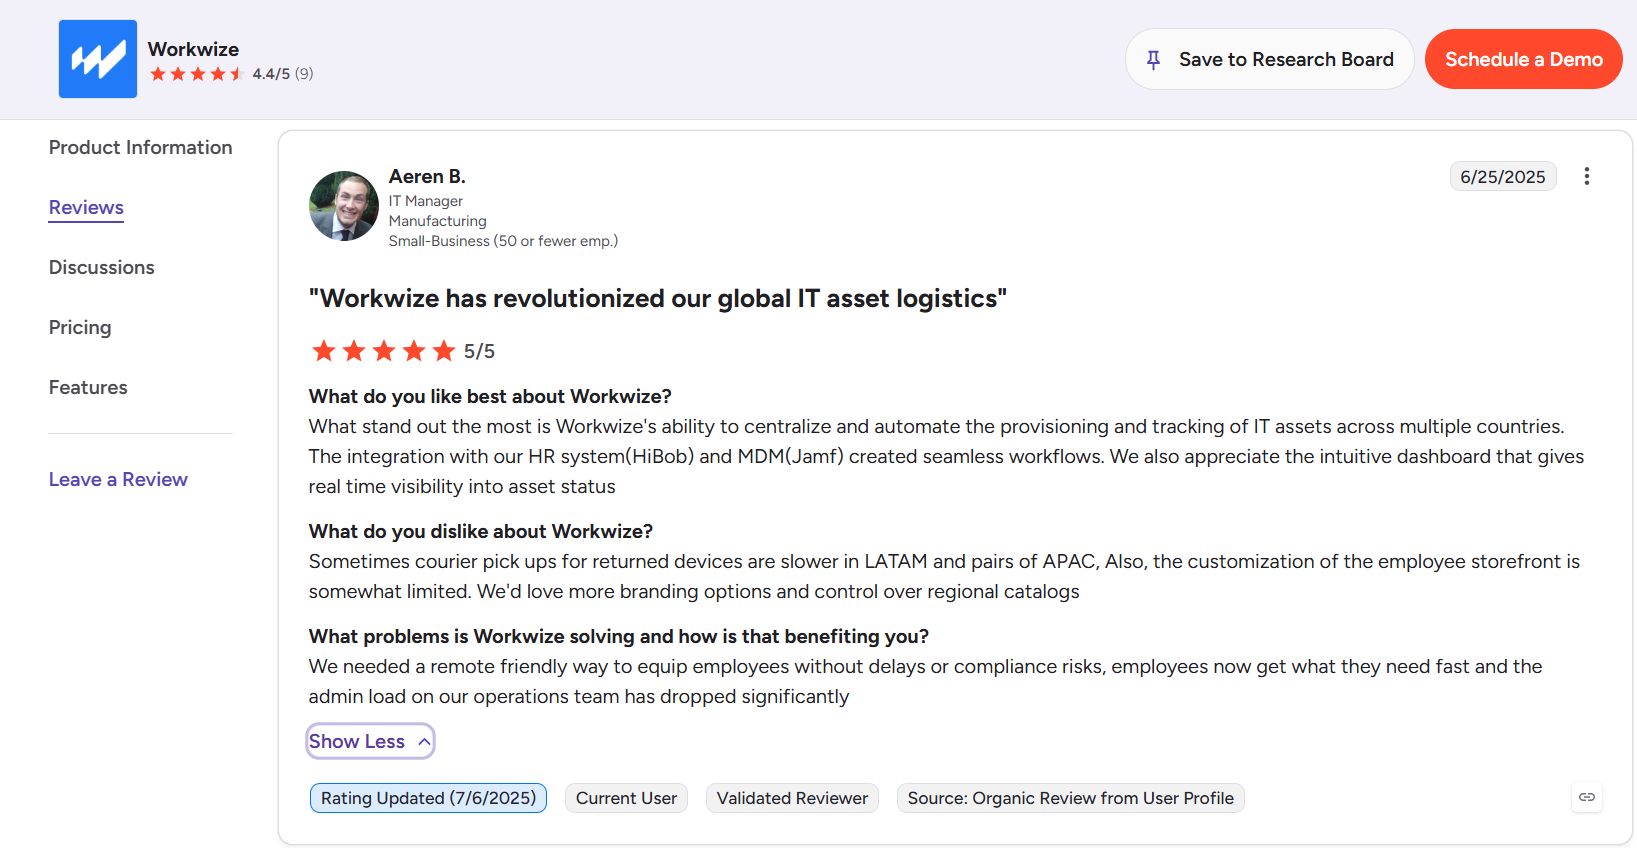Click the 5/5 rating text

(x=479, y=351)
